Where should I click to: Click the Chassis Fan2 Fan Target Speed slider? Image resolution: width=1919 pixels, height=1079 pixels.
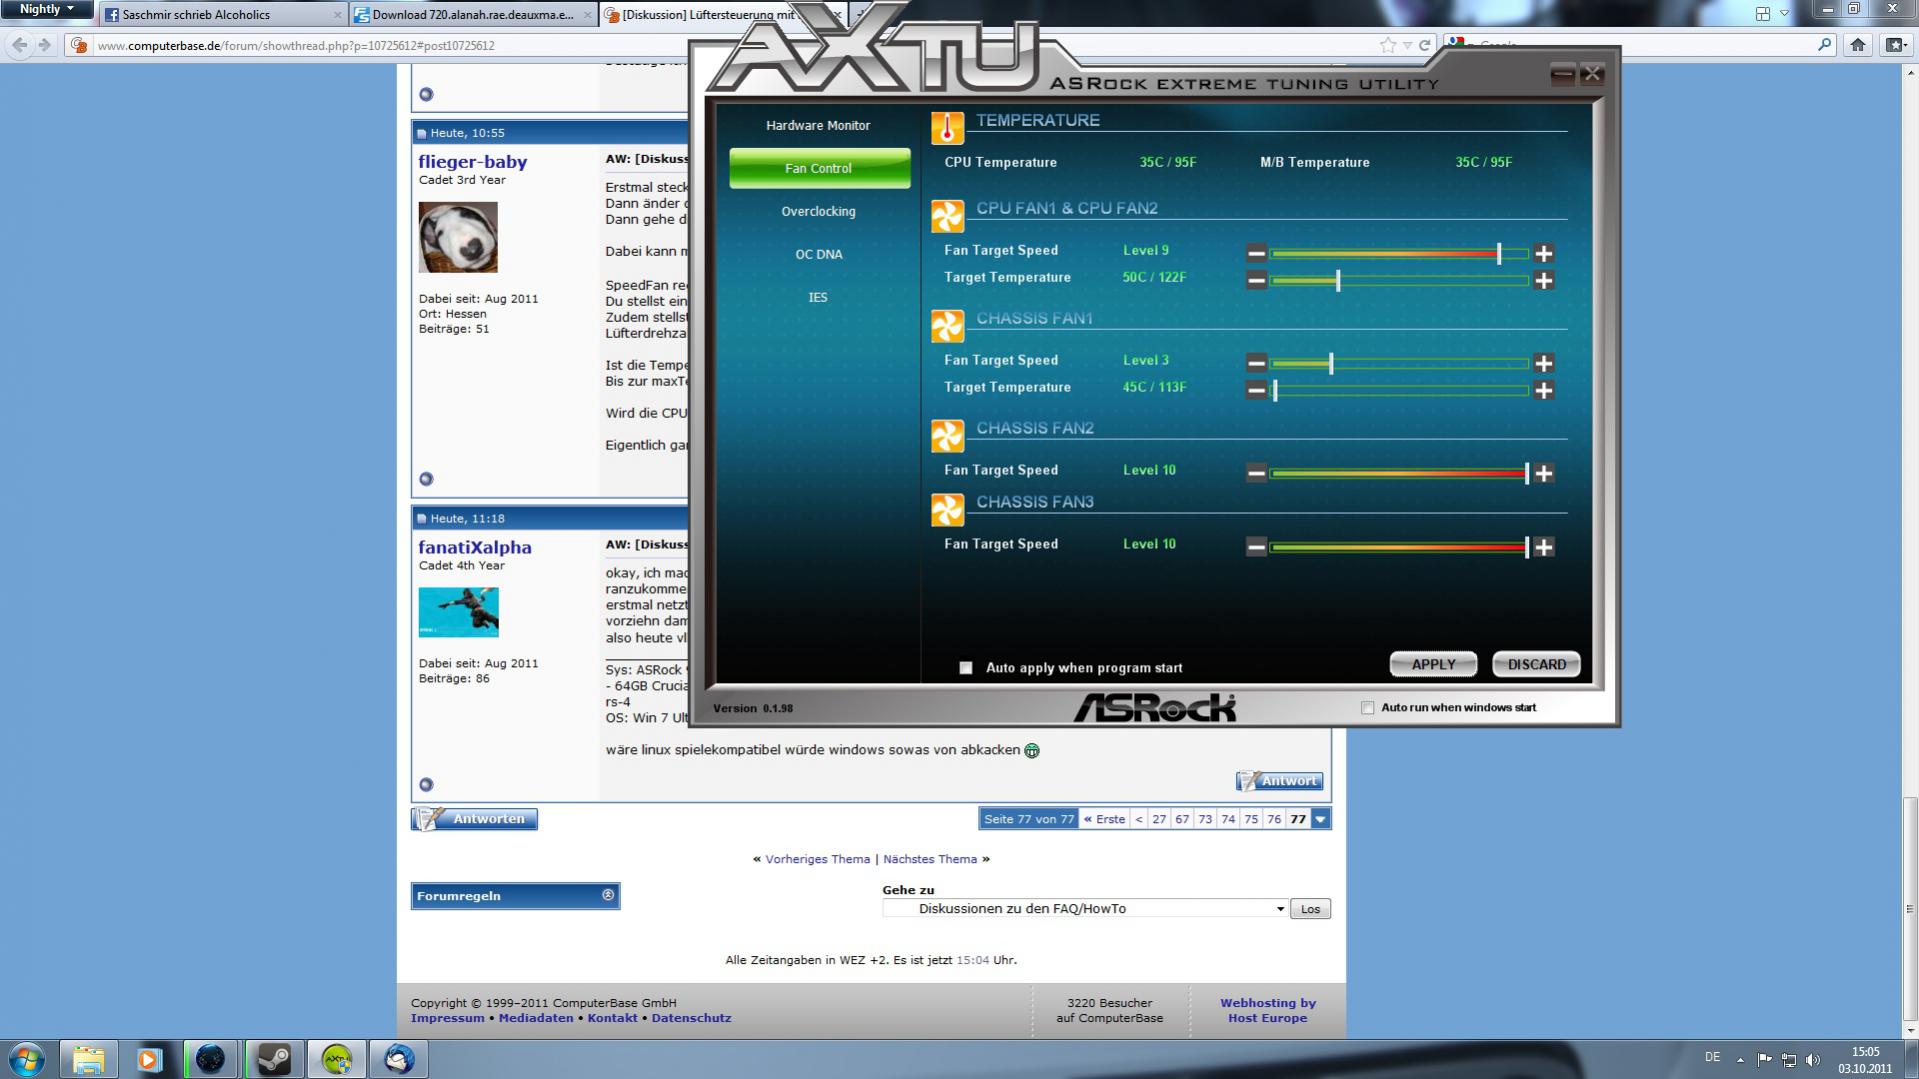pyautogui.click(x=1399, y=473)
